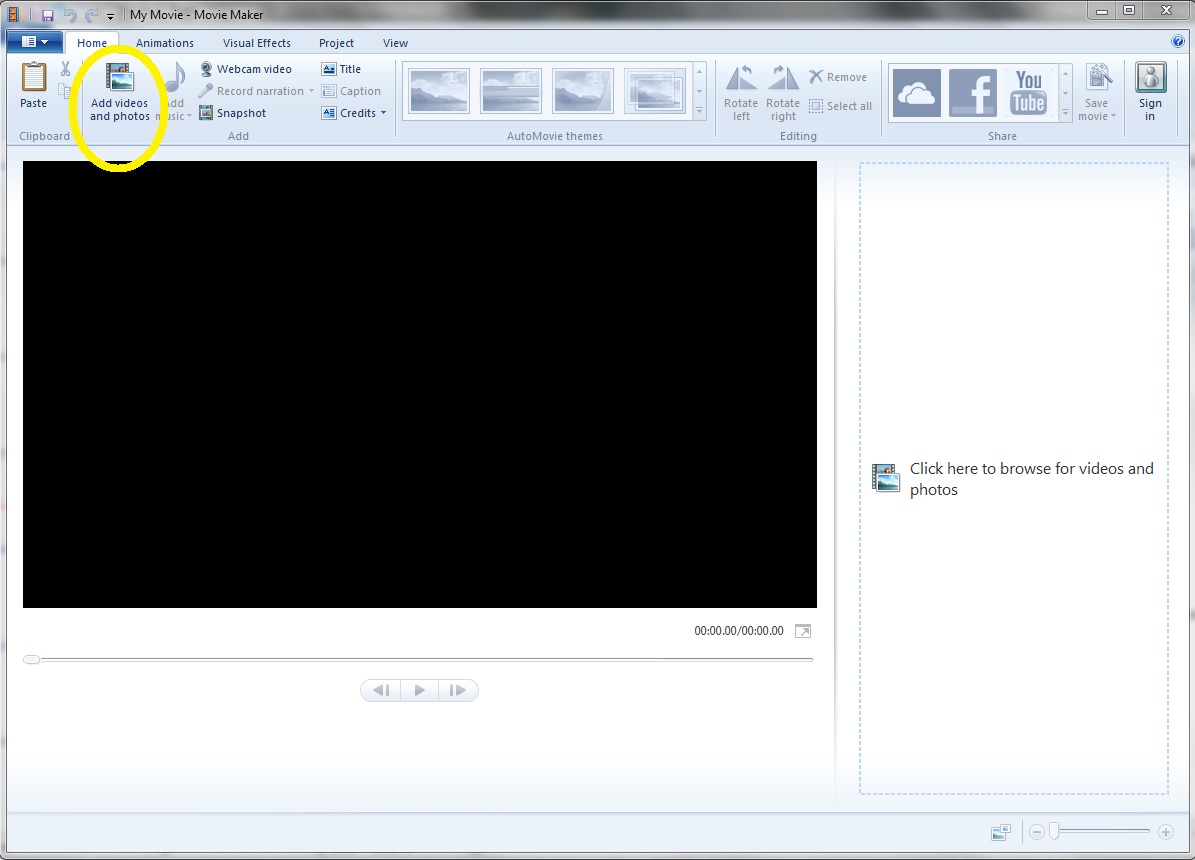Zoom in time scale plus button
Screen dimensions: 1195x860
pos(1165,832)
